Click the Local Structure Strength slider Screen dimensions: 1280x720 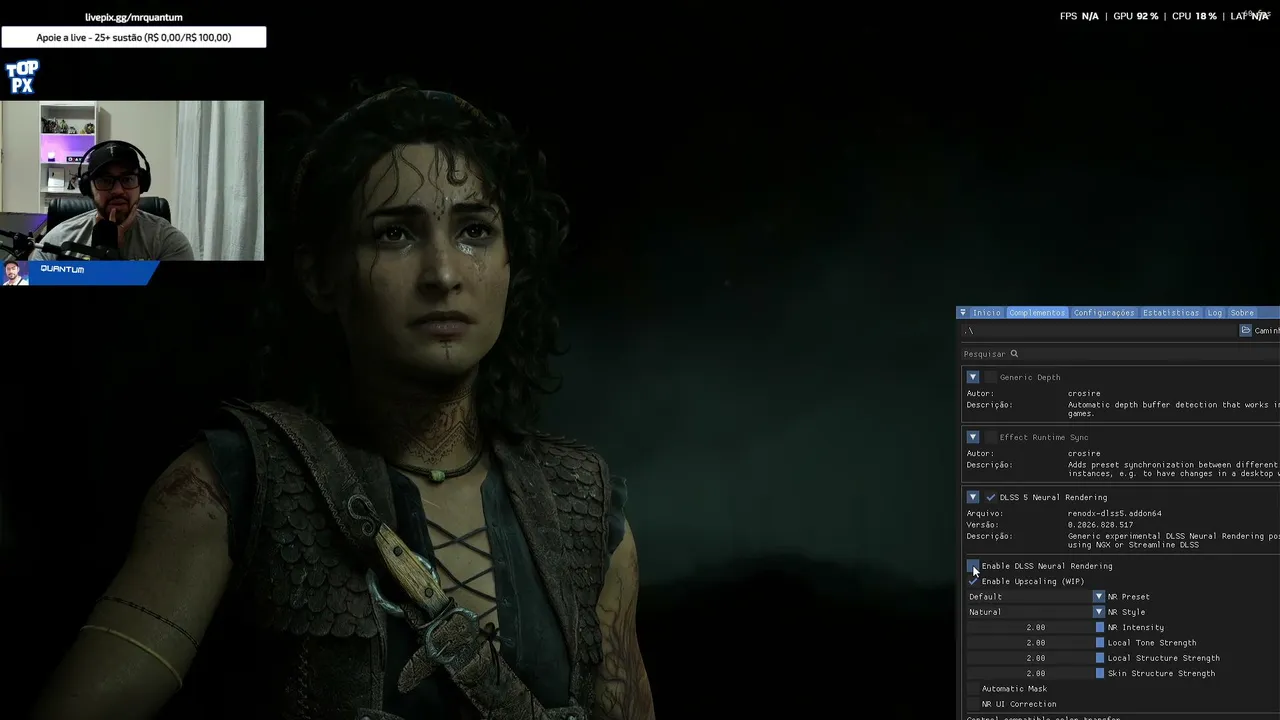(x=1035, y=658)
